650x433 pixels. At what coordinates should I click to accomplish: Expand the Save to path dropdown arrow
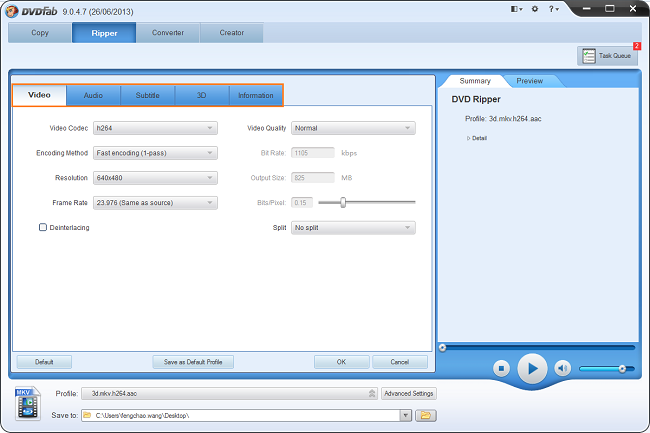pyautogui.click(x=406, y=415)
